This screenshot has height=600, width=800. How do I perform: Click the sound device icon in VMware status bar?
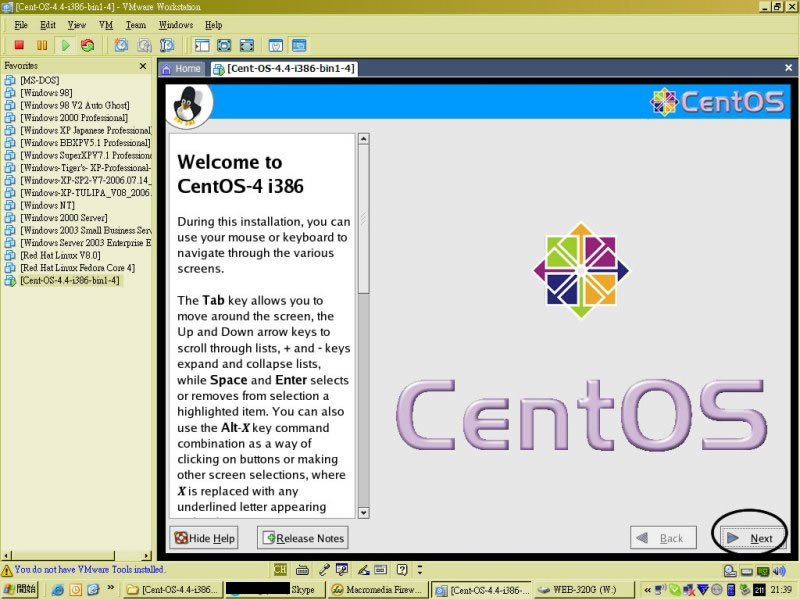point(779,570)
